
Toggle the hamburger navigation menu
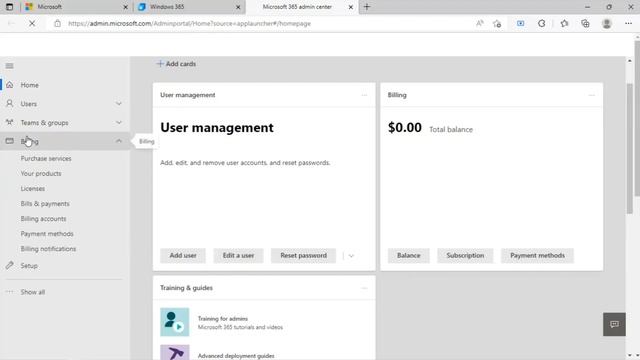[x=9, y=66]
